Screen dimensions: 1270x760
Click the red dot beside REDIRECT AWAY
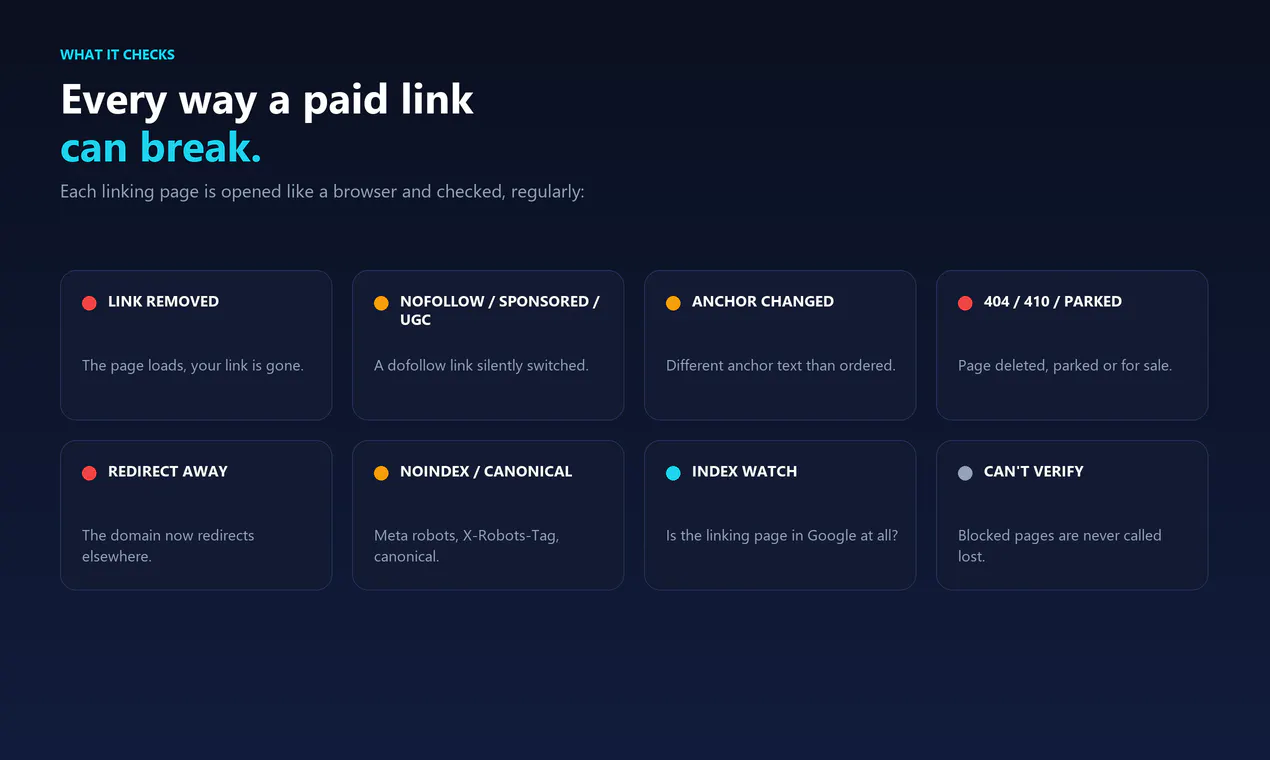pos(89,473)
